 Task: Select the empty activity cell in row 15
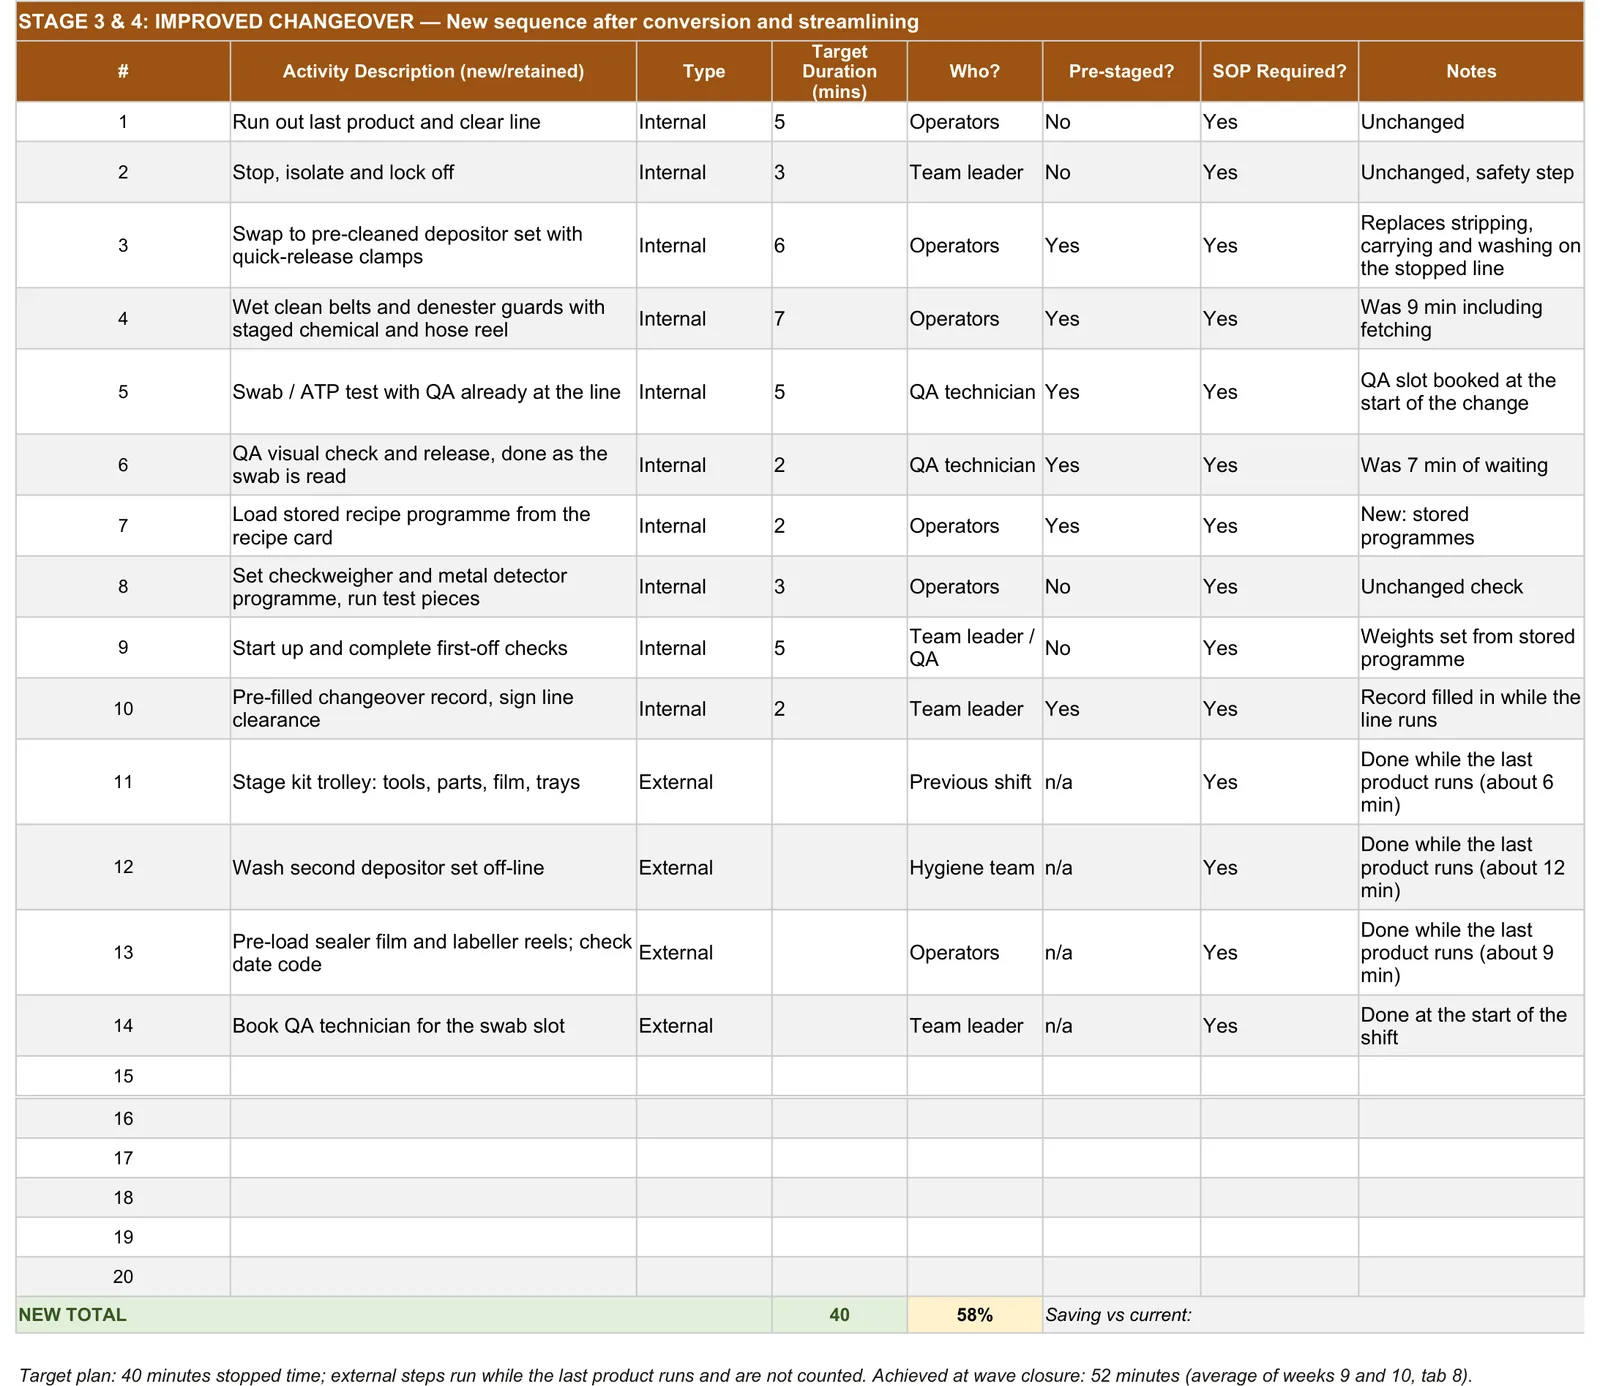pyautogui.click(x=433, y=1076)
